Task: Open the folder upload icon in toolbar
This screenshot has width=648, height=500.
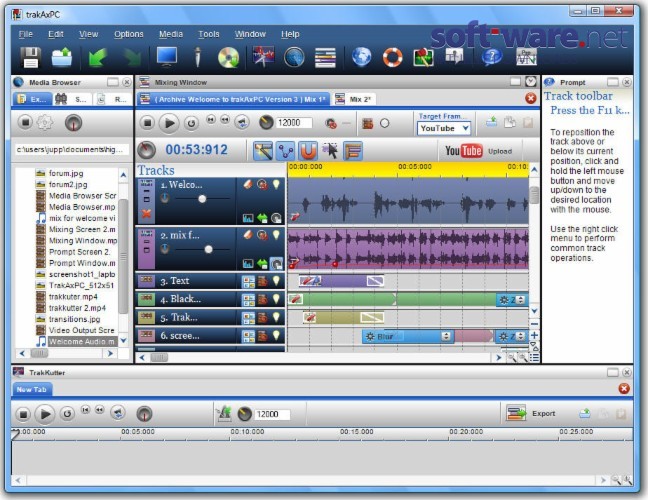Action: [x=62, y=57]
